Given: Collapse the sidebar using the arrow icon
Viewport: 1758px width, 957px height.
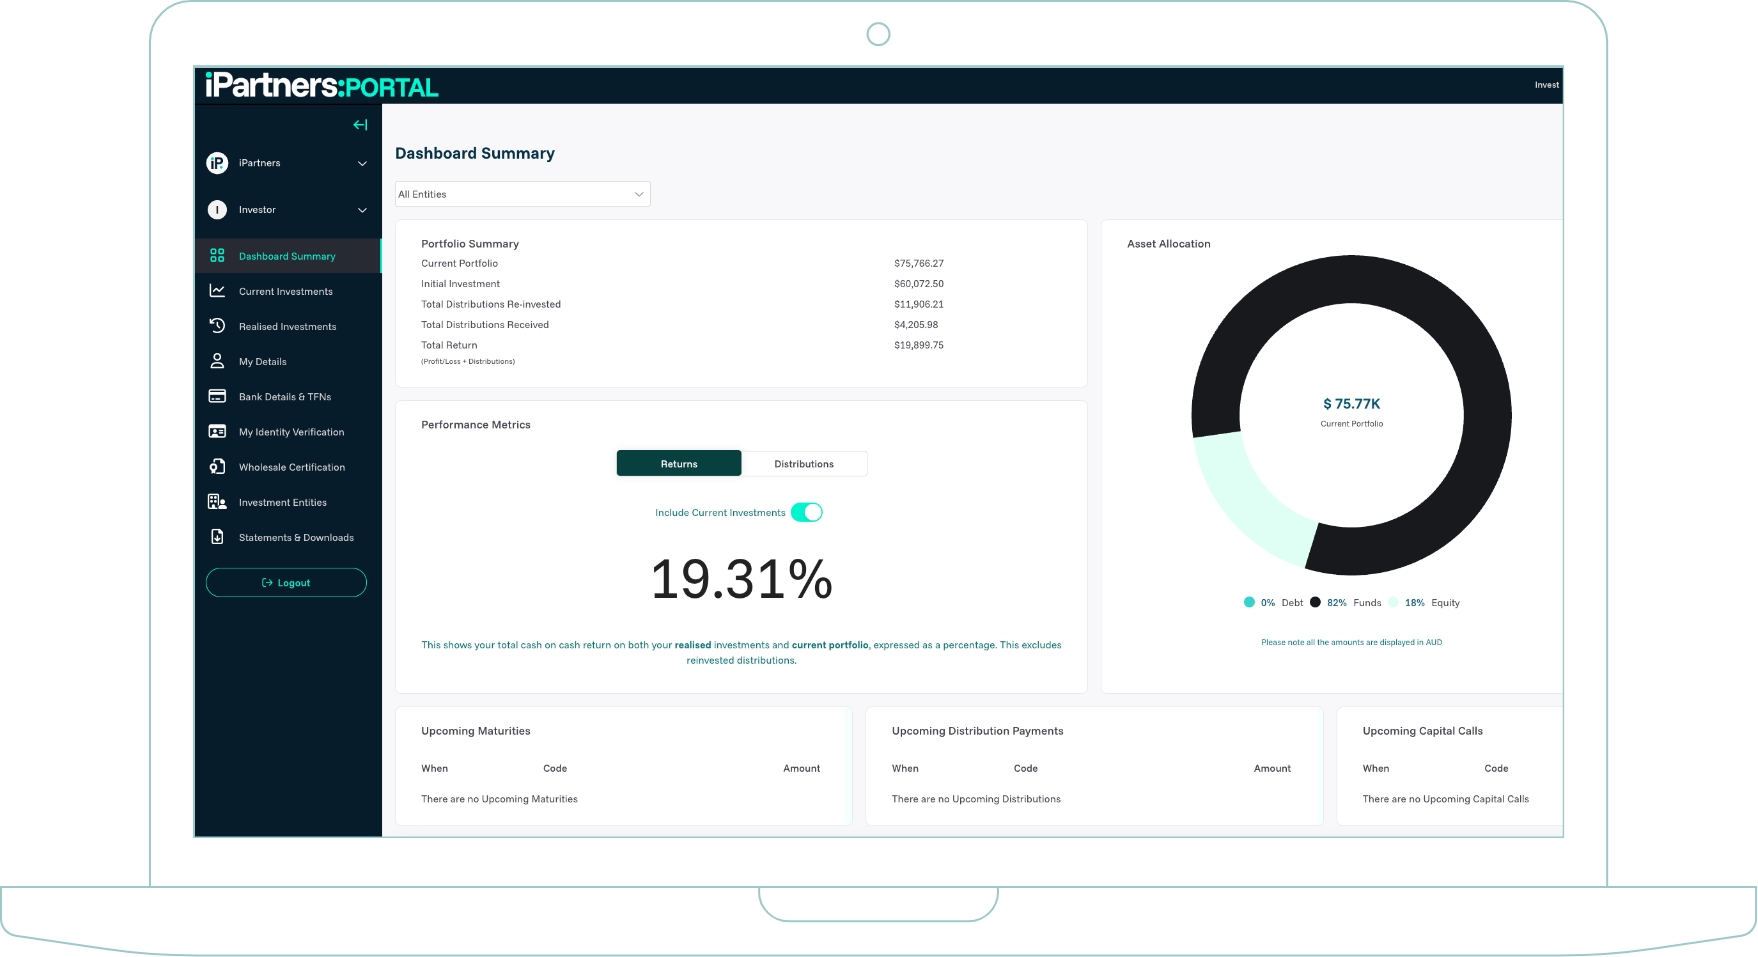Looking at the screenshot, I should click(x=360, y=124).
